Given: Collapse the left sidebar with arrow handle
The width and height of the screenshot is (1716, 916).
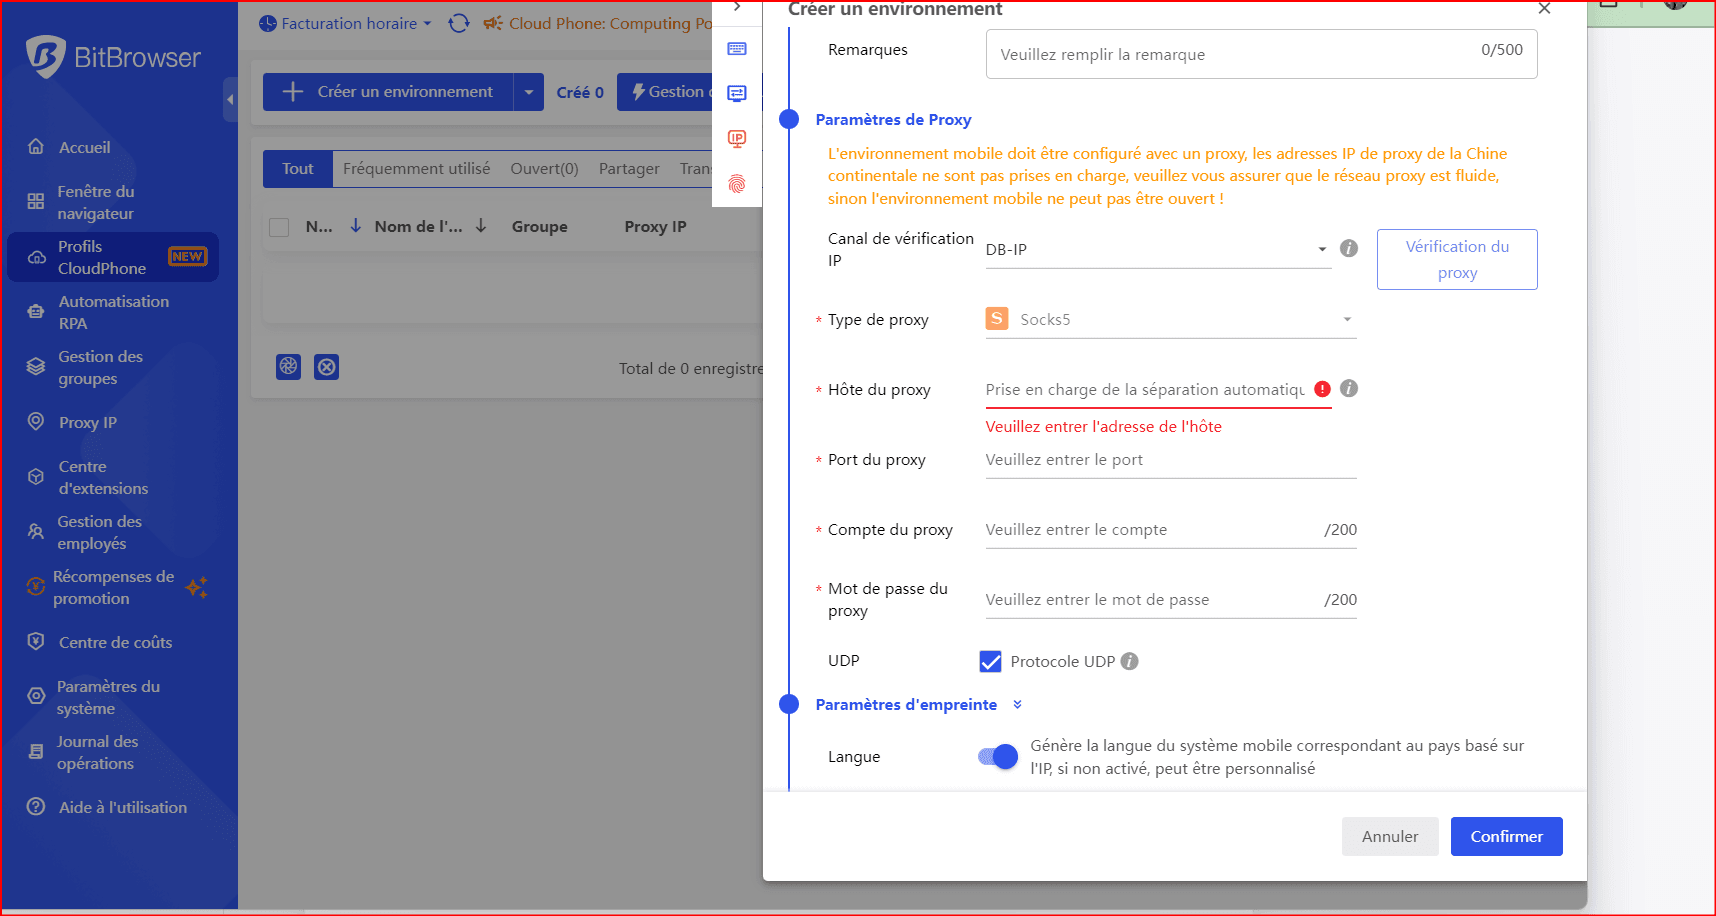Looking at the screenshot, I should [x=230, y=99].
